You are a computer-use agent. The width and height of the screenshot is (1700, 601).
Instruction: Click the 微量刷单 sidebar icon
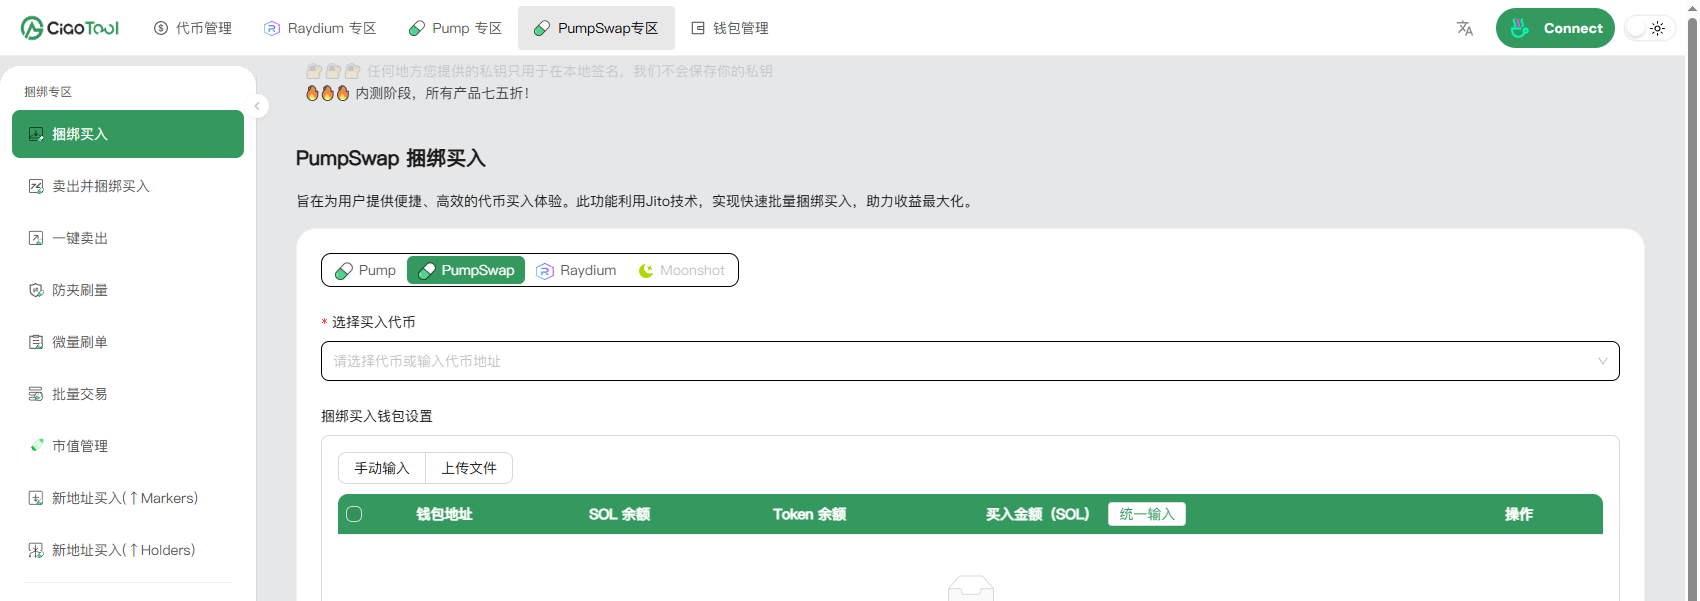pyautogui.click(x=36, y=342)
